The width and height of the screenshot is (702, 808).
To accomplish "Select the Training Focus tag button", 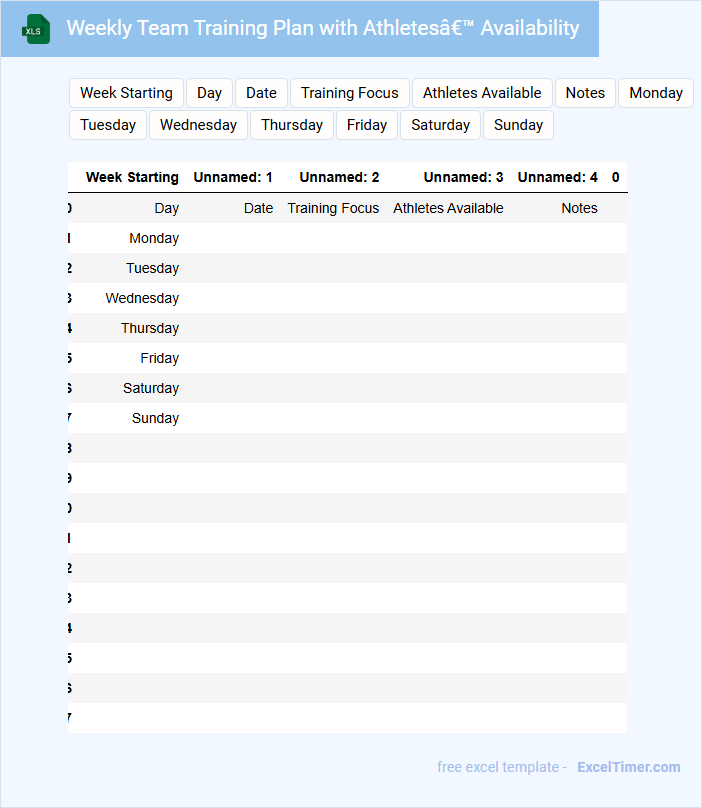I will coord(349,93).
